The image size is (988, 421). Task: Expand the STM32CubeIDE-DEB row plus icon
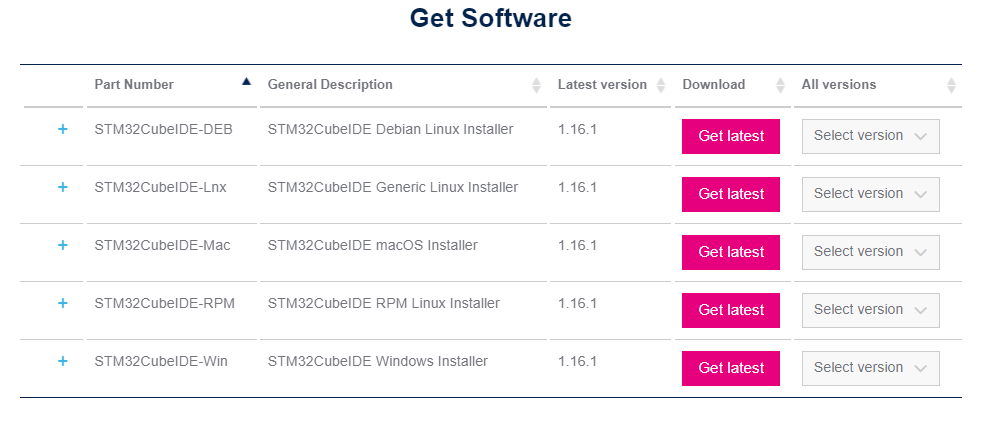pos(62,129)
